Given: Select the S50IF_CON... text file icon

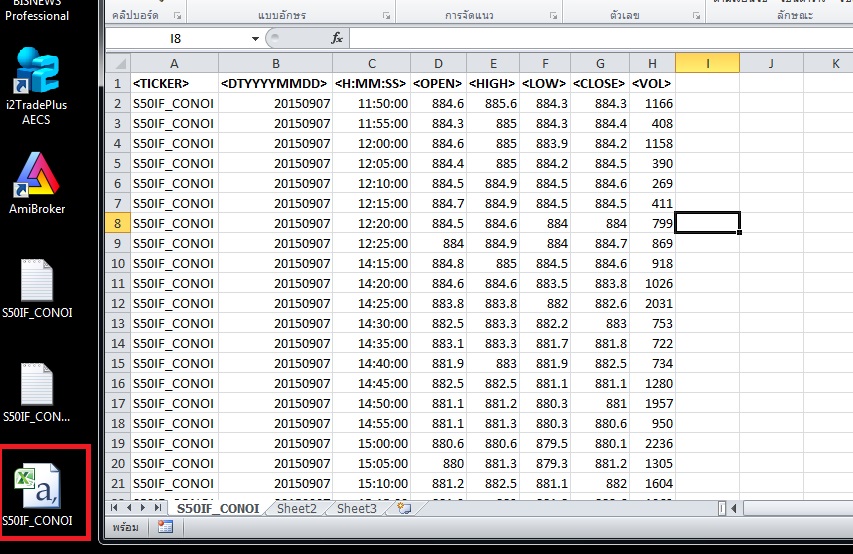Looking at the screenshot, I should 37,393.
